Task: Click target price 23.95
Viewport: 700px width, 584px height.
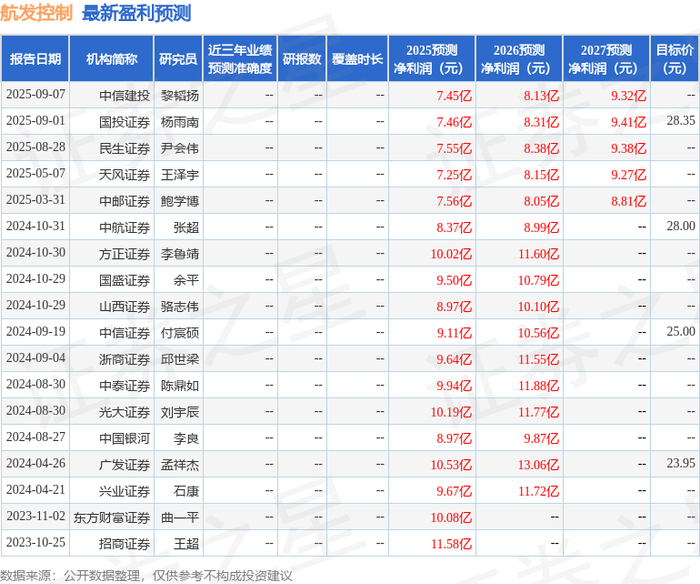Action: [681, 463]
